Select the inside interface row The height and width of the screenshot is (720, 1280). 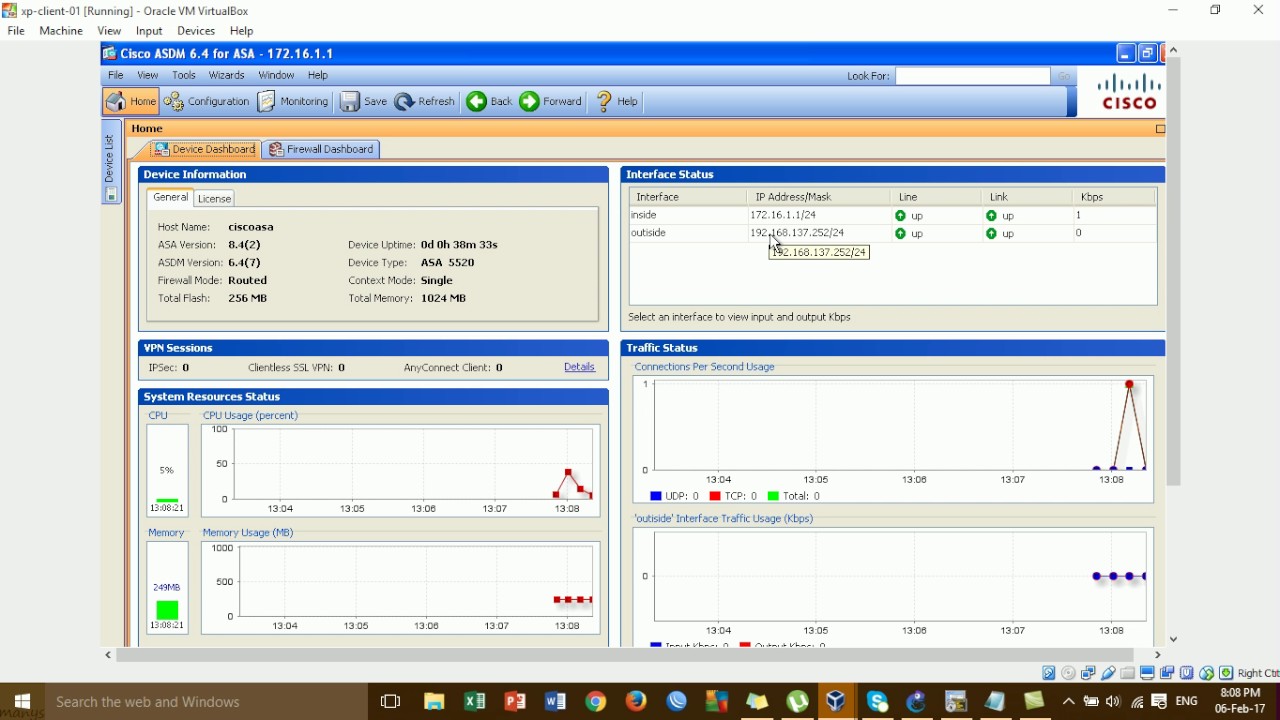click(x=893, y=215)
